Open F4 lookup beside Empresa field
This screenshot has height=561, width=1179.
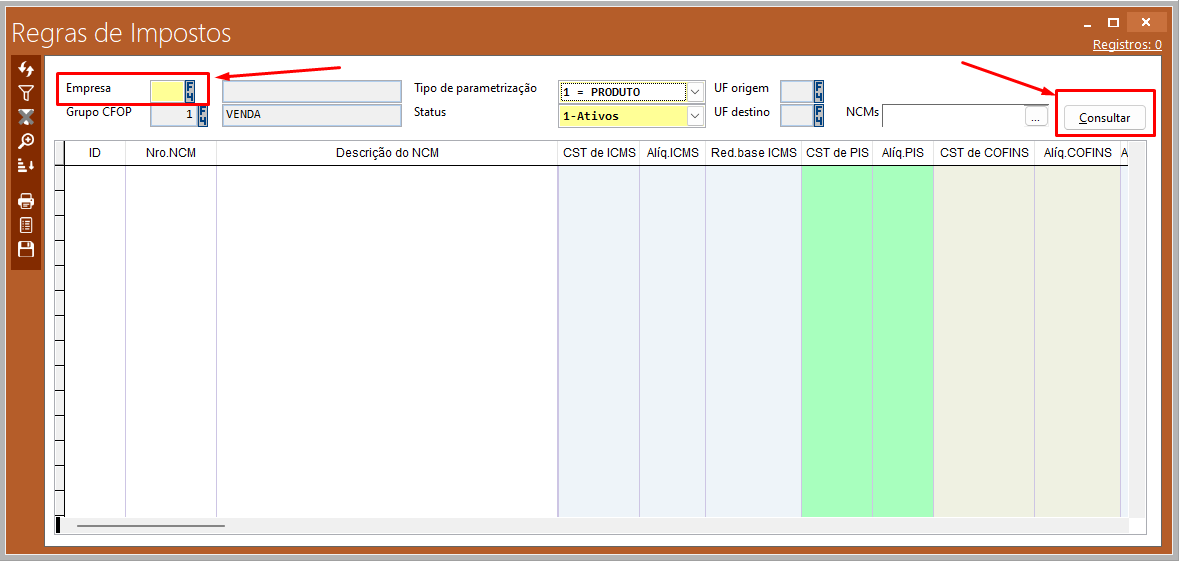click(191, 91)
